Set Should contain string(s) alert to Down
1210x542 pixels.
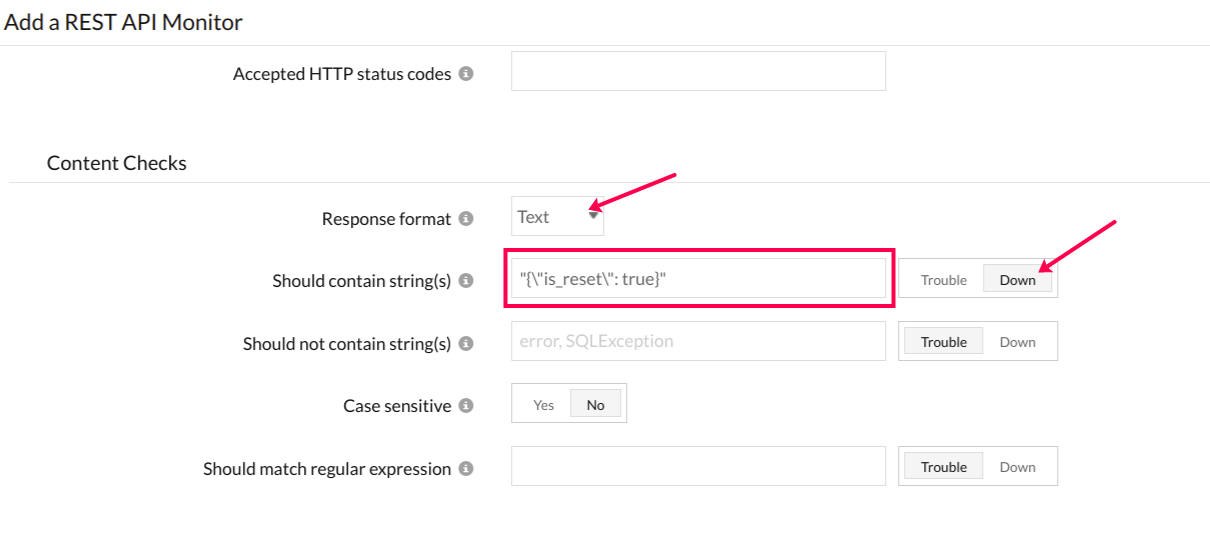pyautogui.click(x=1017, y=280)
